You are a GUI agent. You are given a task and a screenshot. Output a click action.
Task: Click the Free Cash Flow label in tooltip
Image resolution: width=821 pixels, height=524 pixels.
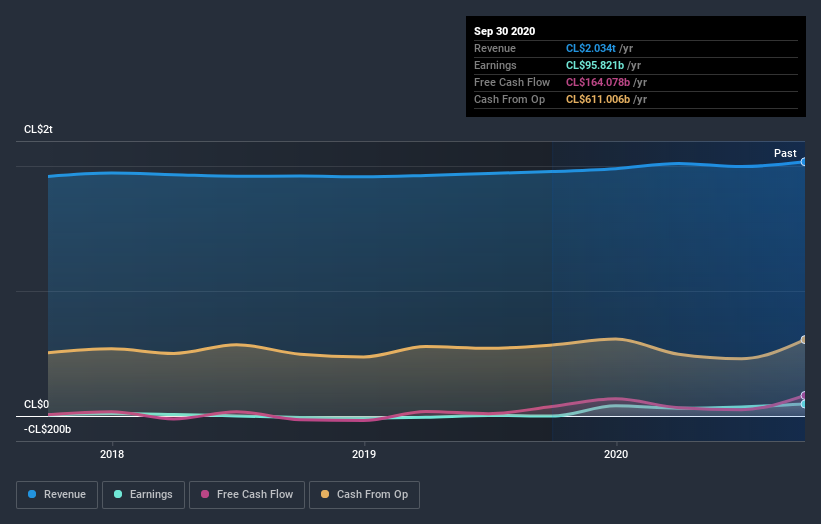click(512, 82)
